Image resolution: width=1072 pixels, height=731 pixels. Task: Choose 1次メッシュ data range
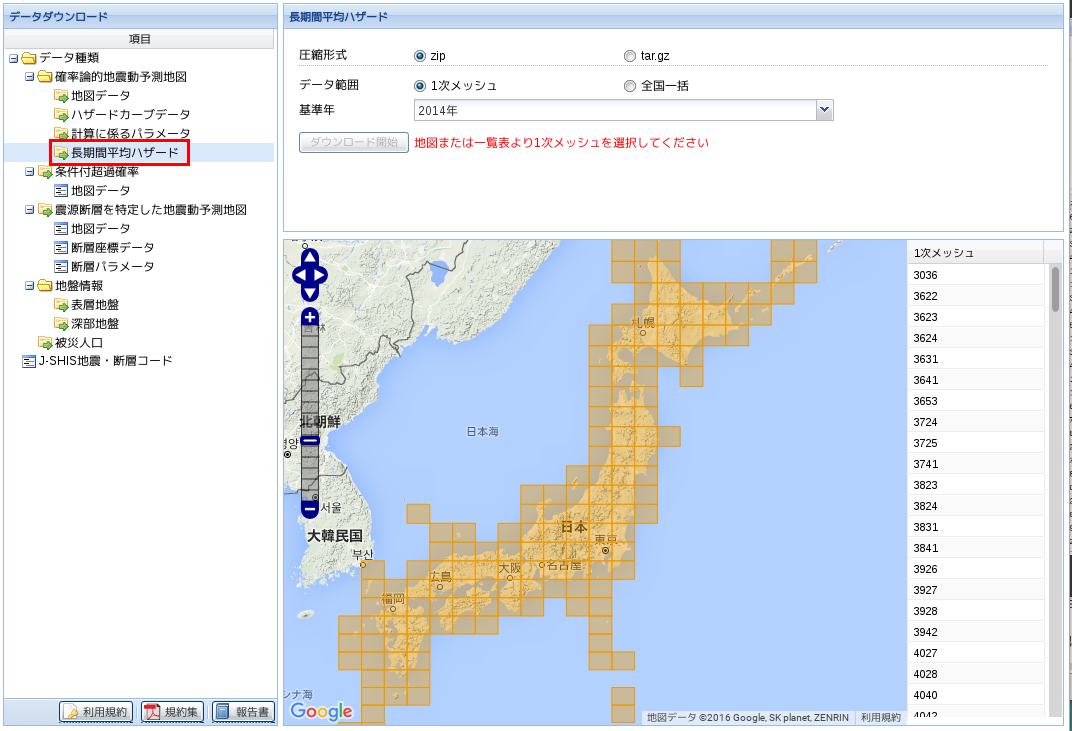point(420,86)
